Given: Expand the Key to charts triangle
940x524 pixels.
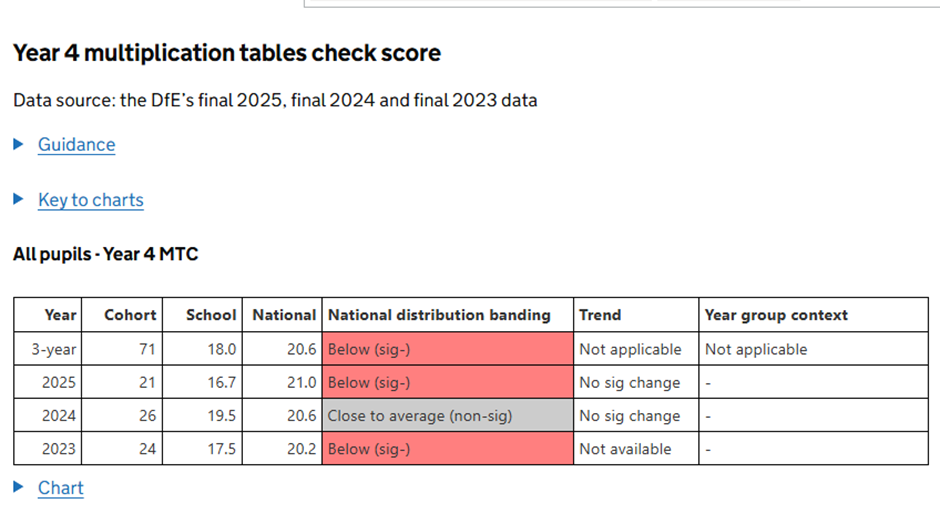Looking at the screenshot, I should pyautogui.click(x=18, y=199).
